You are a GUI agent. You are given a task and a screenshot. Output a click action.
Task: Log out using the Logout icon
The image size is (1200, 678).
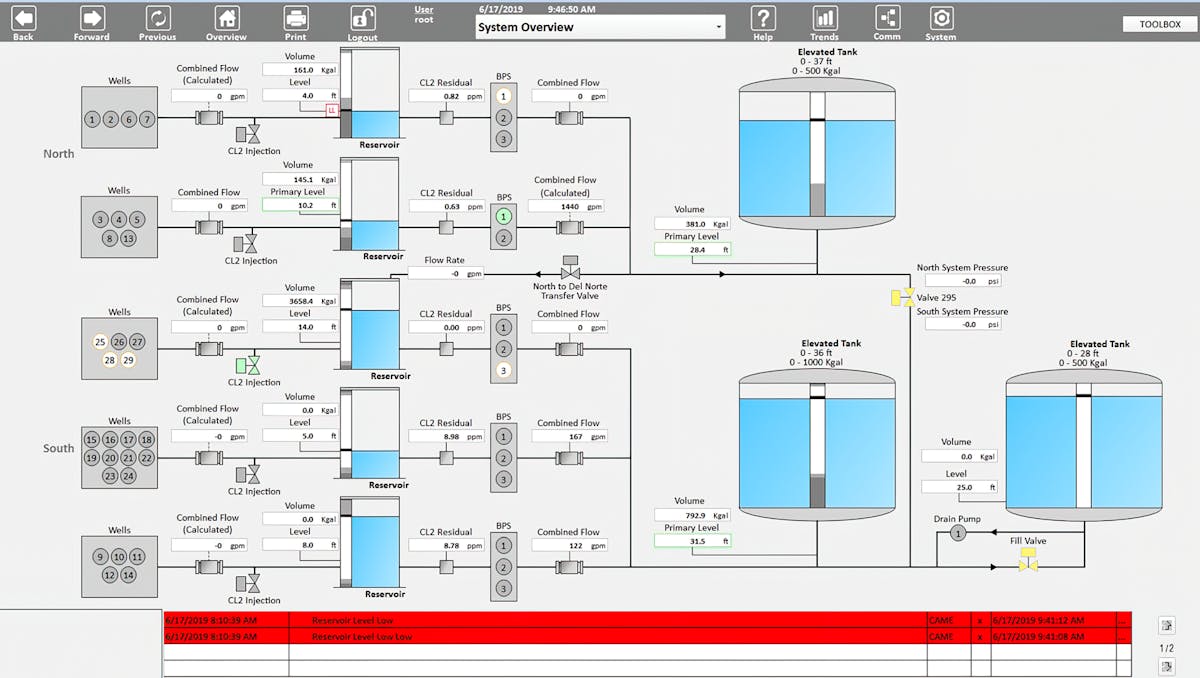coord(361,20)
